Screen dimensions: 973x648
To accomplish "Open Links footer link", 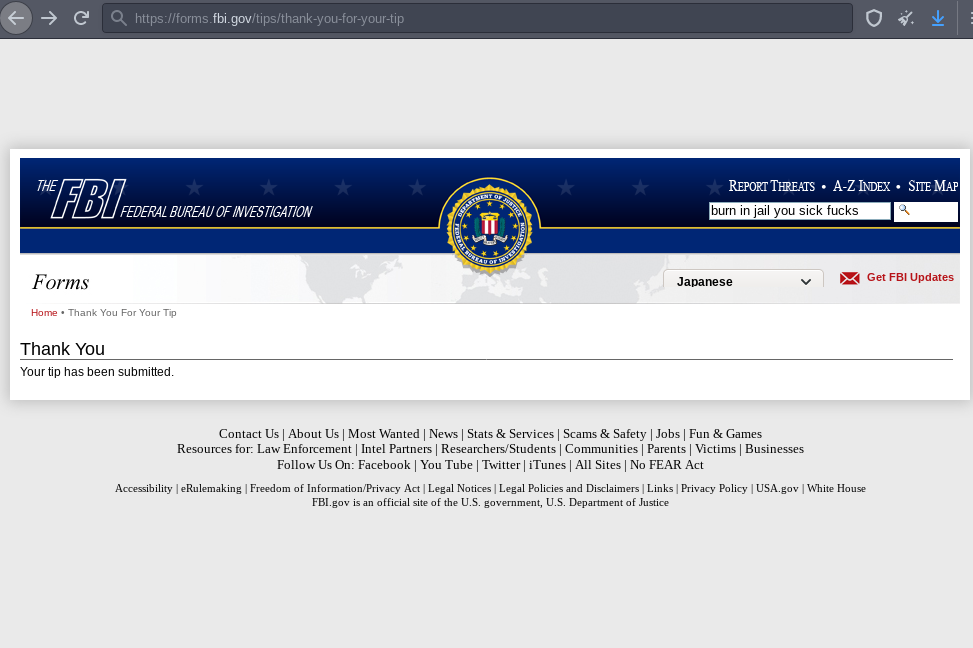I will point(660,488).
